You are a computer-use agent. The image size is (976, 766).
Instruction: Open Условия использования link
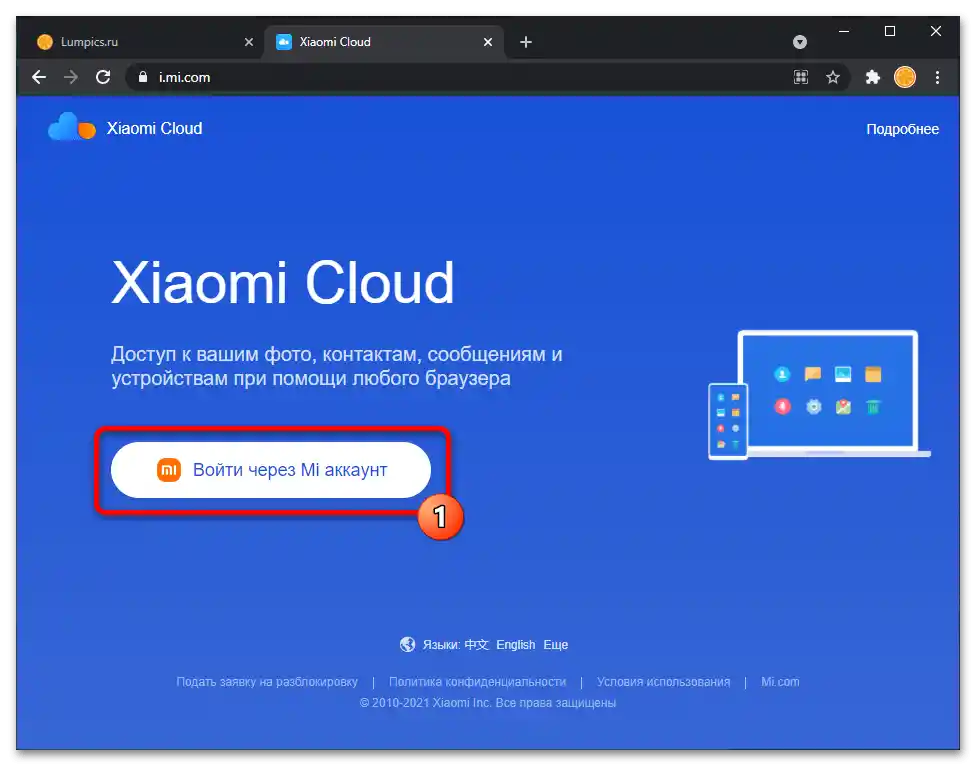pyautogui.click(x=664, y=681)
